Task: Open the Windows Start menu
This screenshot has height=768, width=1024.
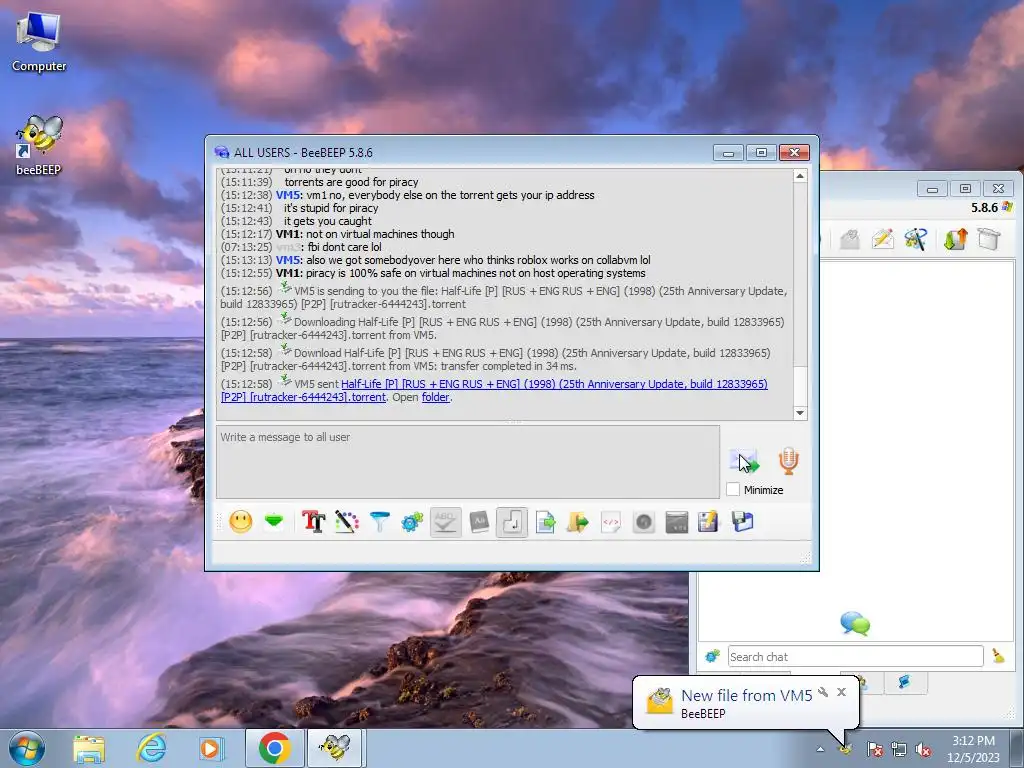Action: [27, 748]
